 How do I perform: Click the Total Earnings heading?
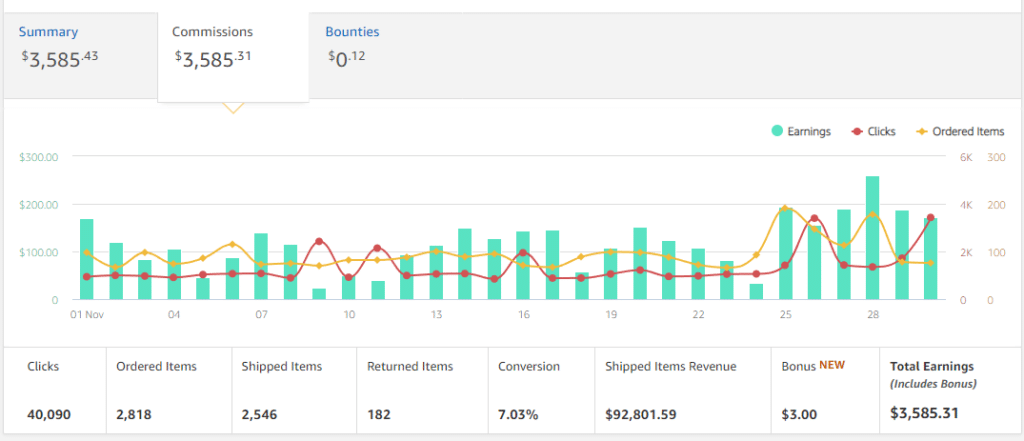(x=932, y=367)
